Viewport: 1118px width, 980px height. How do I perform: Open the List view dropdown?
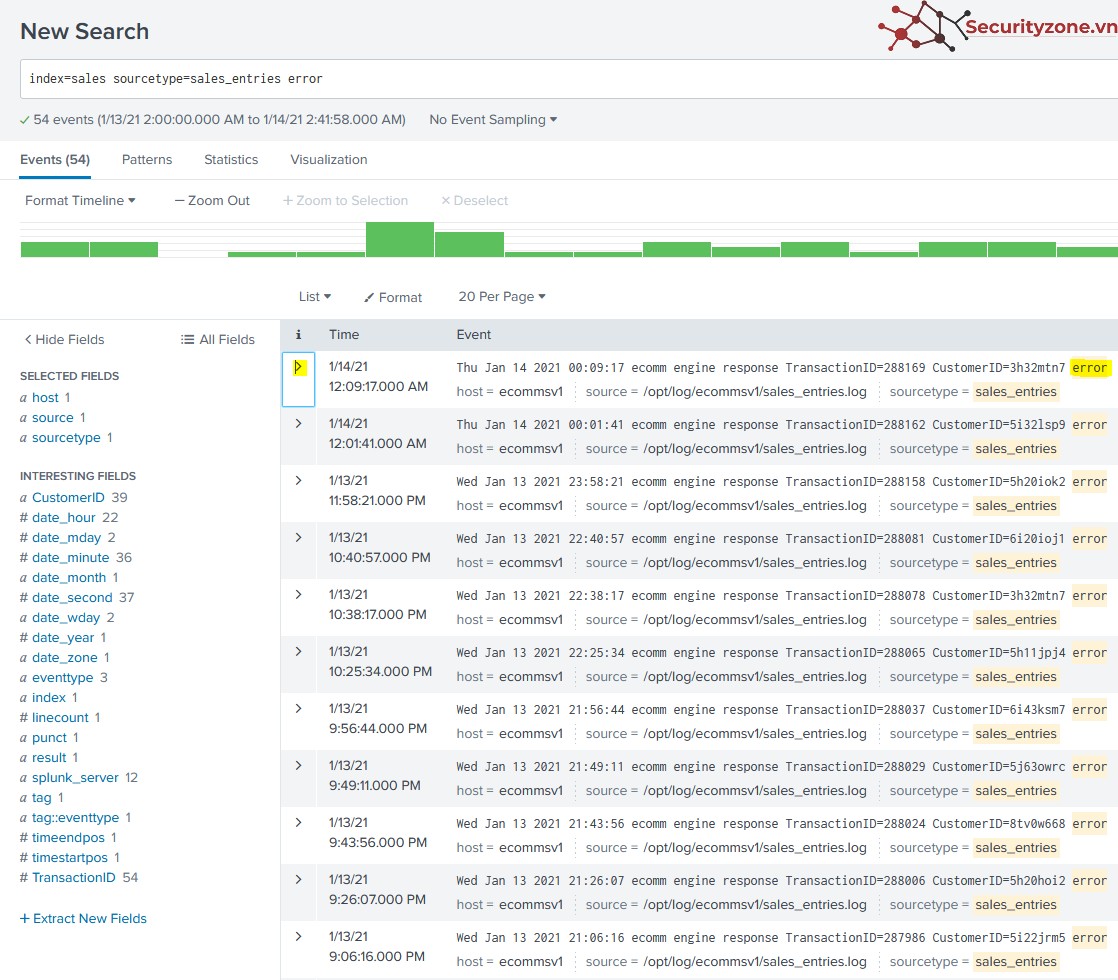[x=314, y=297]
